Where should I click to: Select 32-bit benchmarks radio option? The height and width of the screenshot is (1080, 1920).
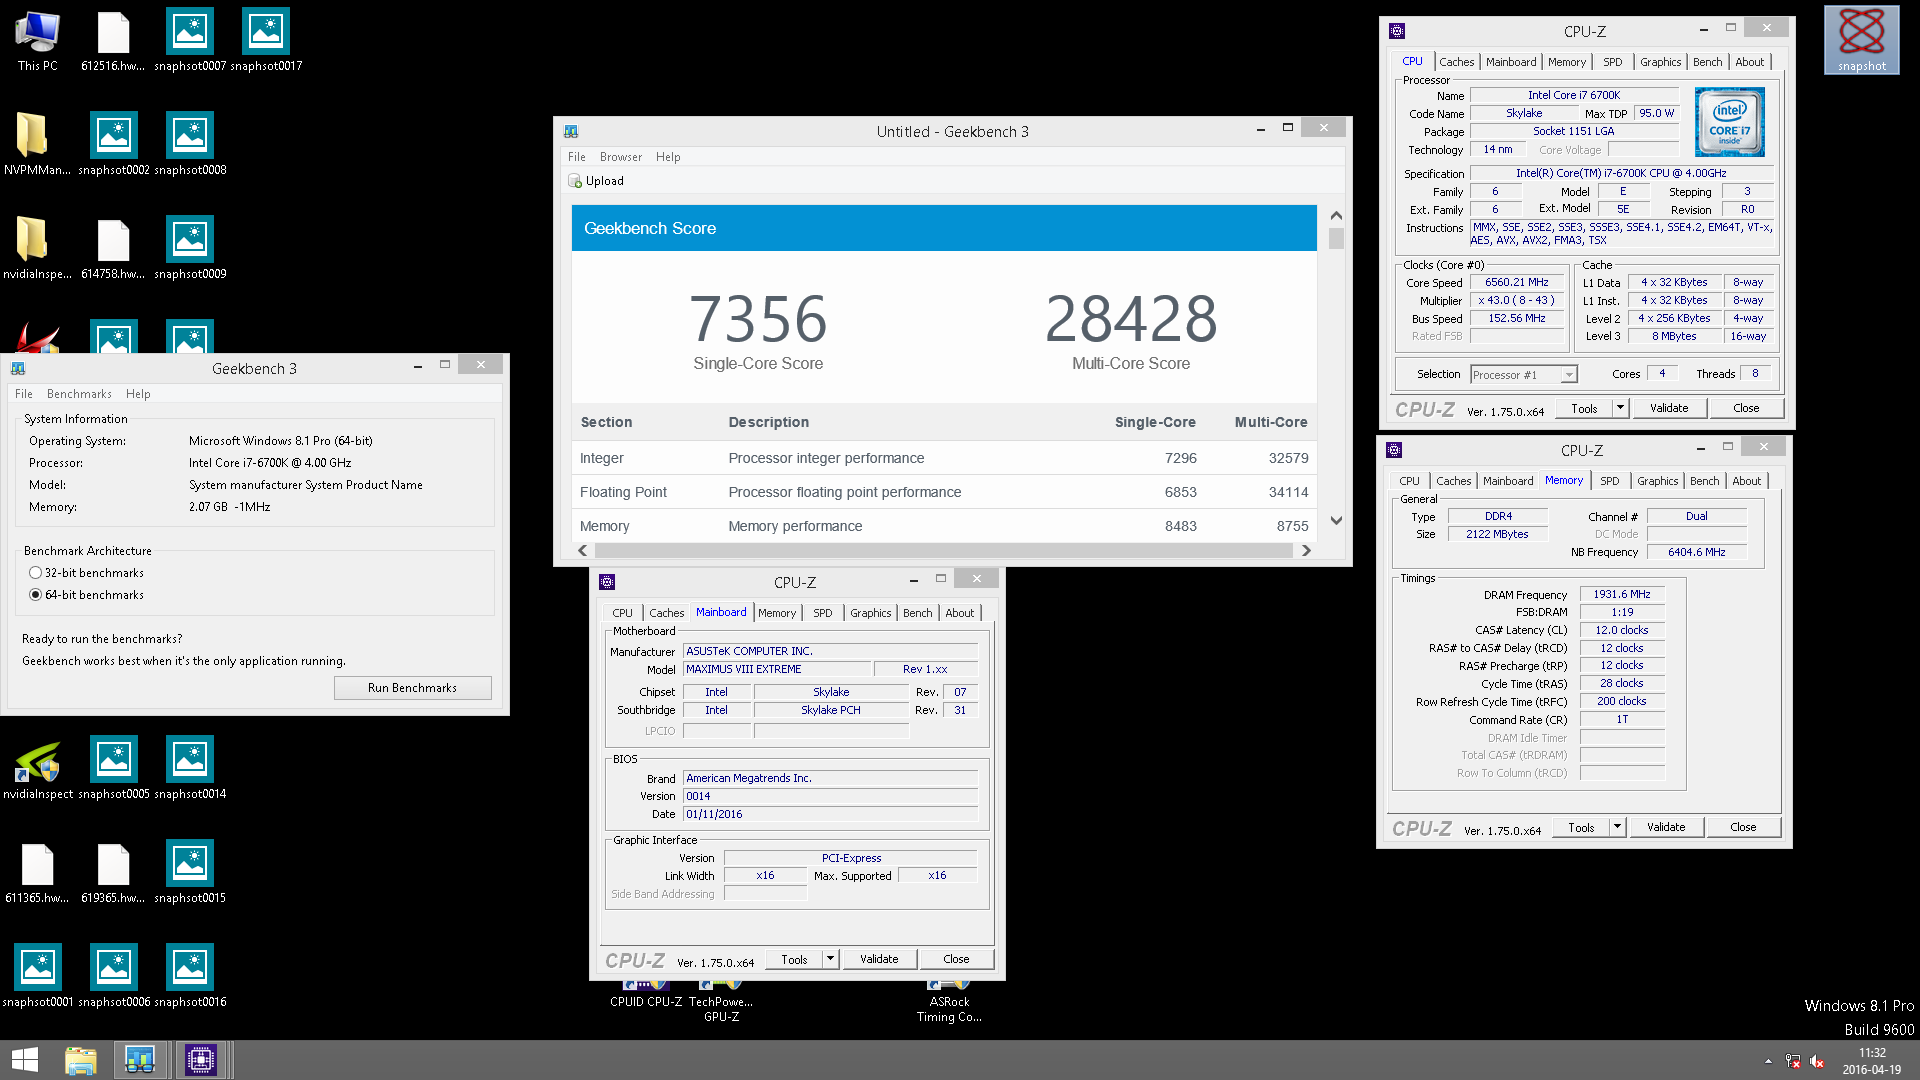(36, 573)
